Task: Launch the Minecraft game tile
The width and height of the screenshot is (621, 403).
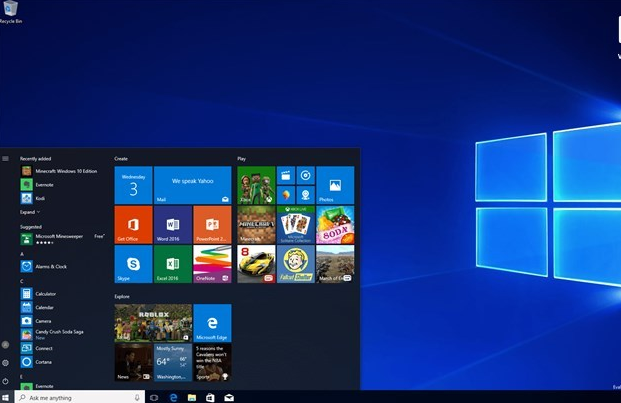Action: coord(256,224)
